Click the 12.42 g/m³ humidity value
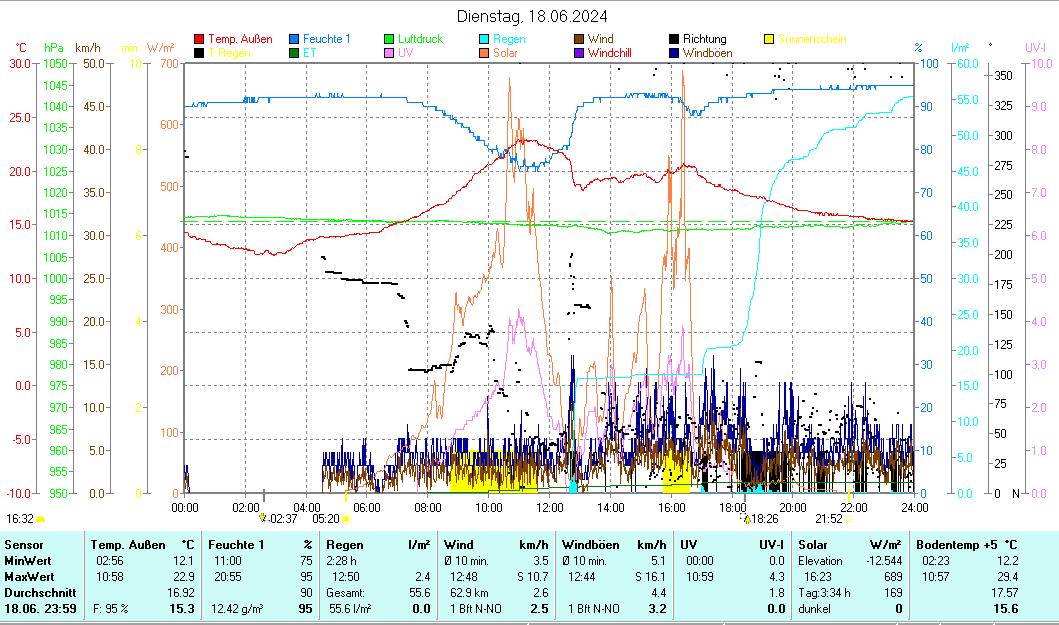Viewport: 1059px width, 625px height. (x=235, y=609)
